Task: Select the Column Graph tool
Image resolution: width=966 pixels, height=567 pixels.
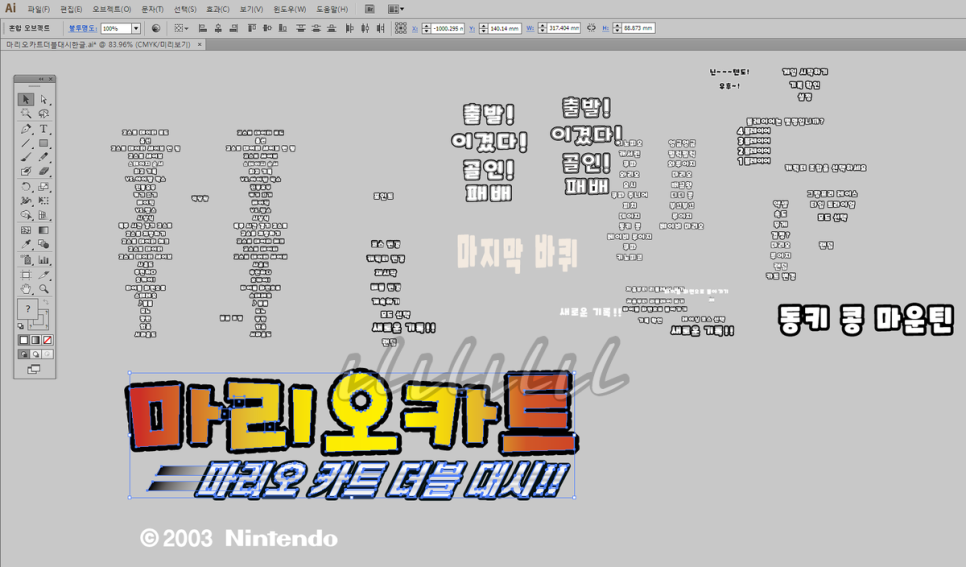Action: [44, 260]
